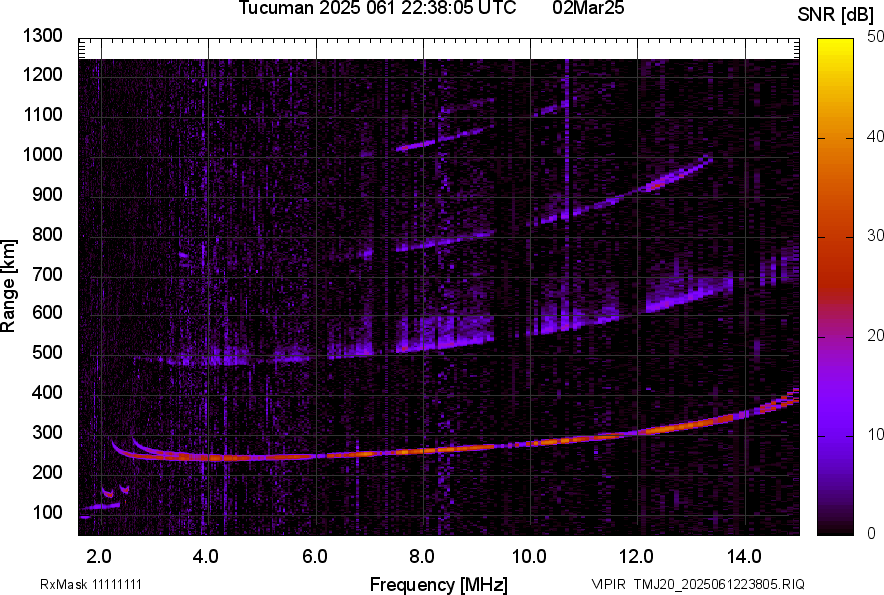Click the Tucuman timestamp title text
The image size is (884, 595).
tap(377, 9)
